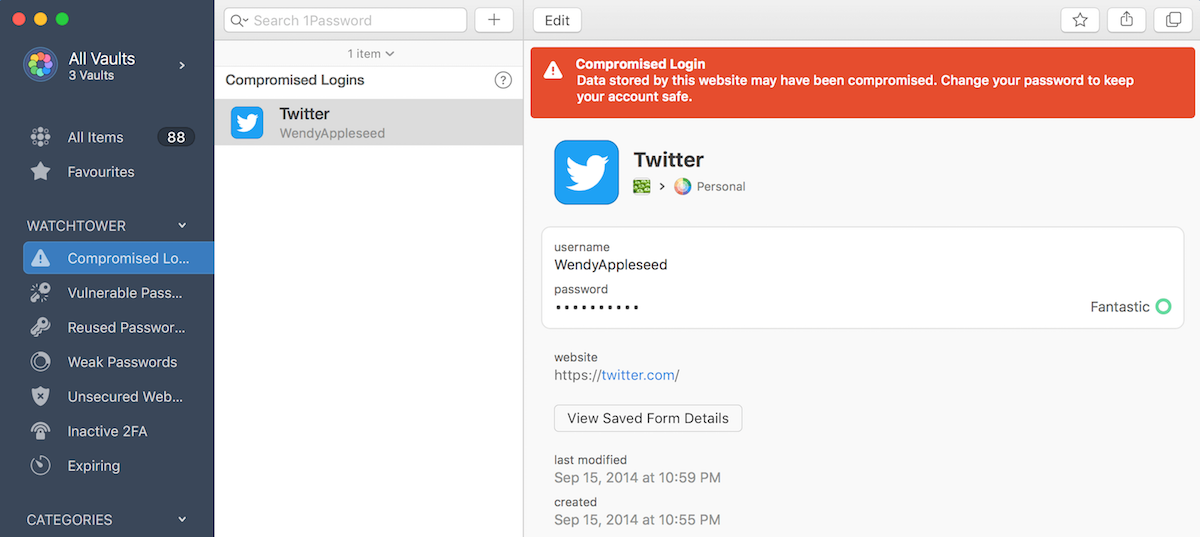Image resolution: width=1200 pixels, height=537 pixels.
Task: Add a new item with plus button
Action: (494, 20)
